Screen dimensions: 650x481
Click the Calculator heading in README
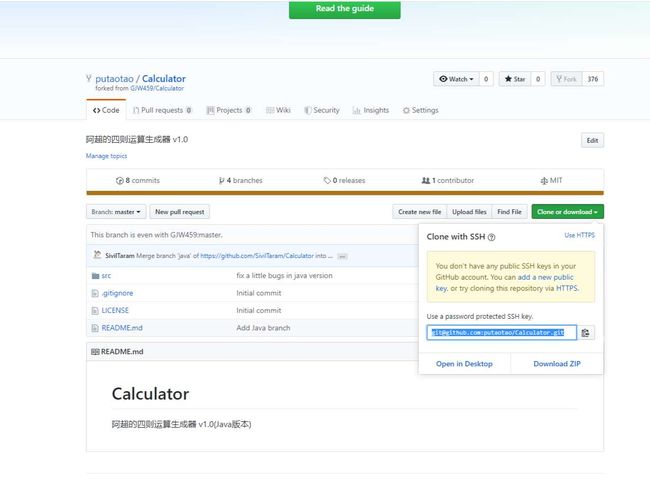150,394
